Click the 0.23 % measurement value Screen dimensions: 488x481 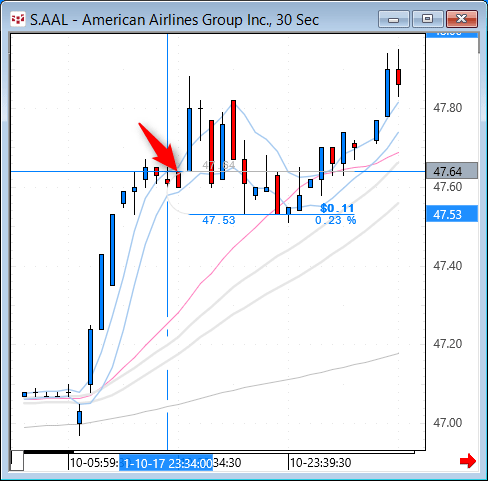click(335, 220)
